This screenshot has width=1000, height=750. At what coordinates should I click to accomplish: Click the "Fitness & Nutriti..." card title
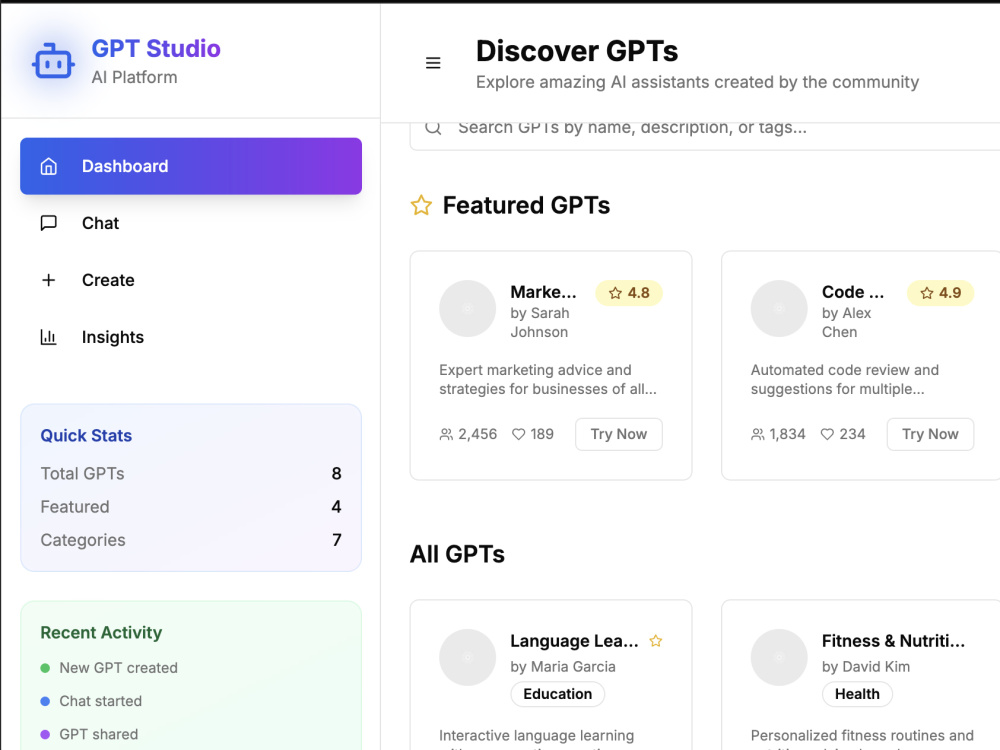893,641
